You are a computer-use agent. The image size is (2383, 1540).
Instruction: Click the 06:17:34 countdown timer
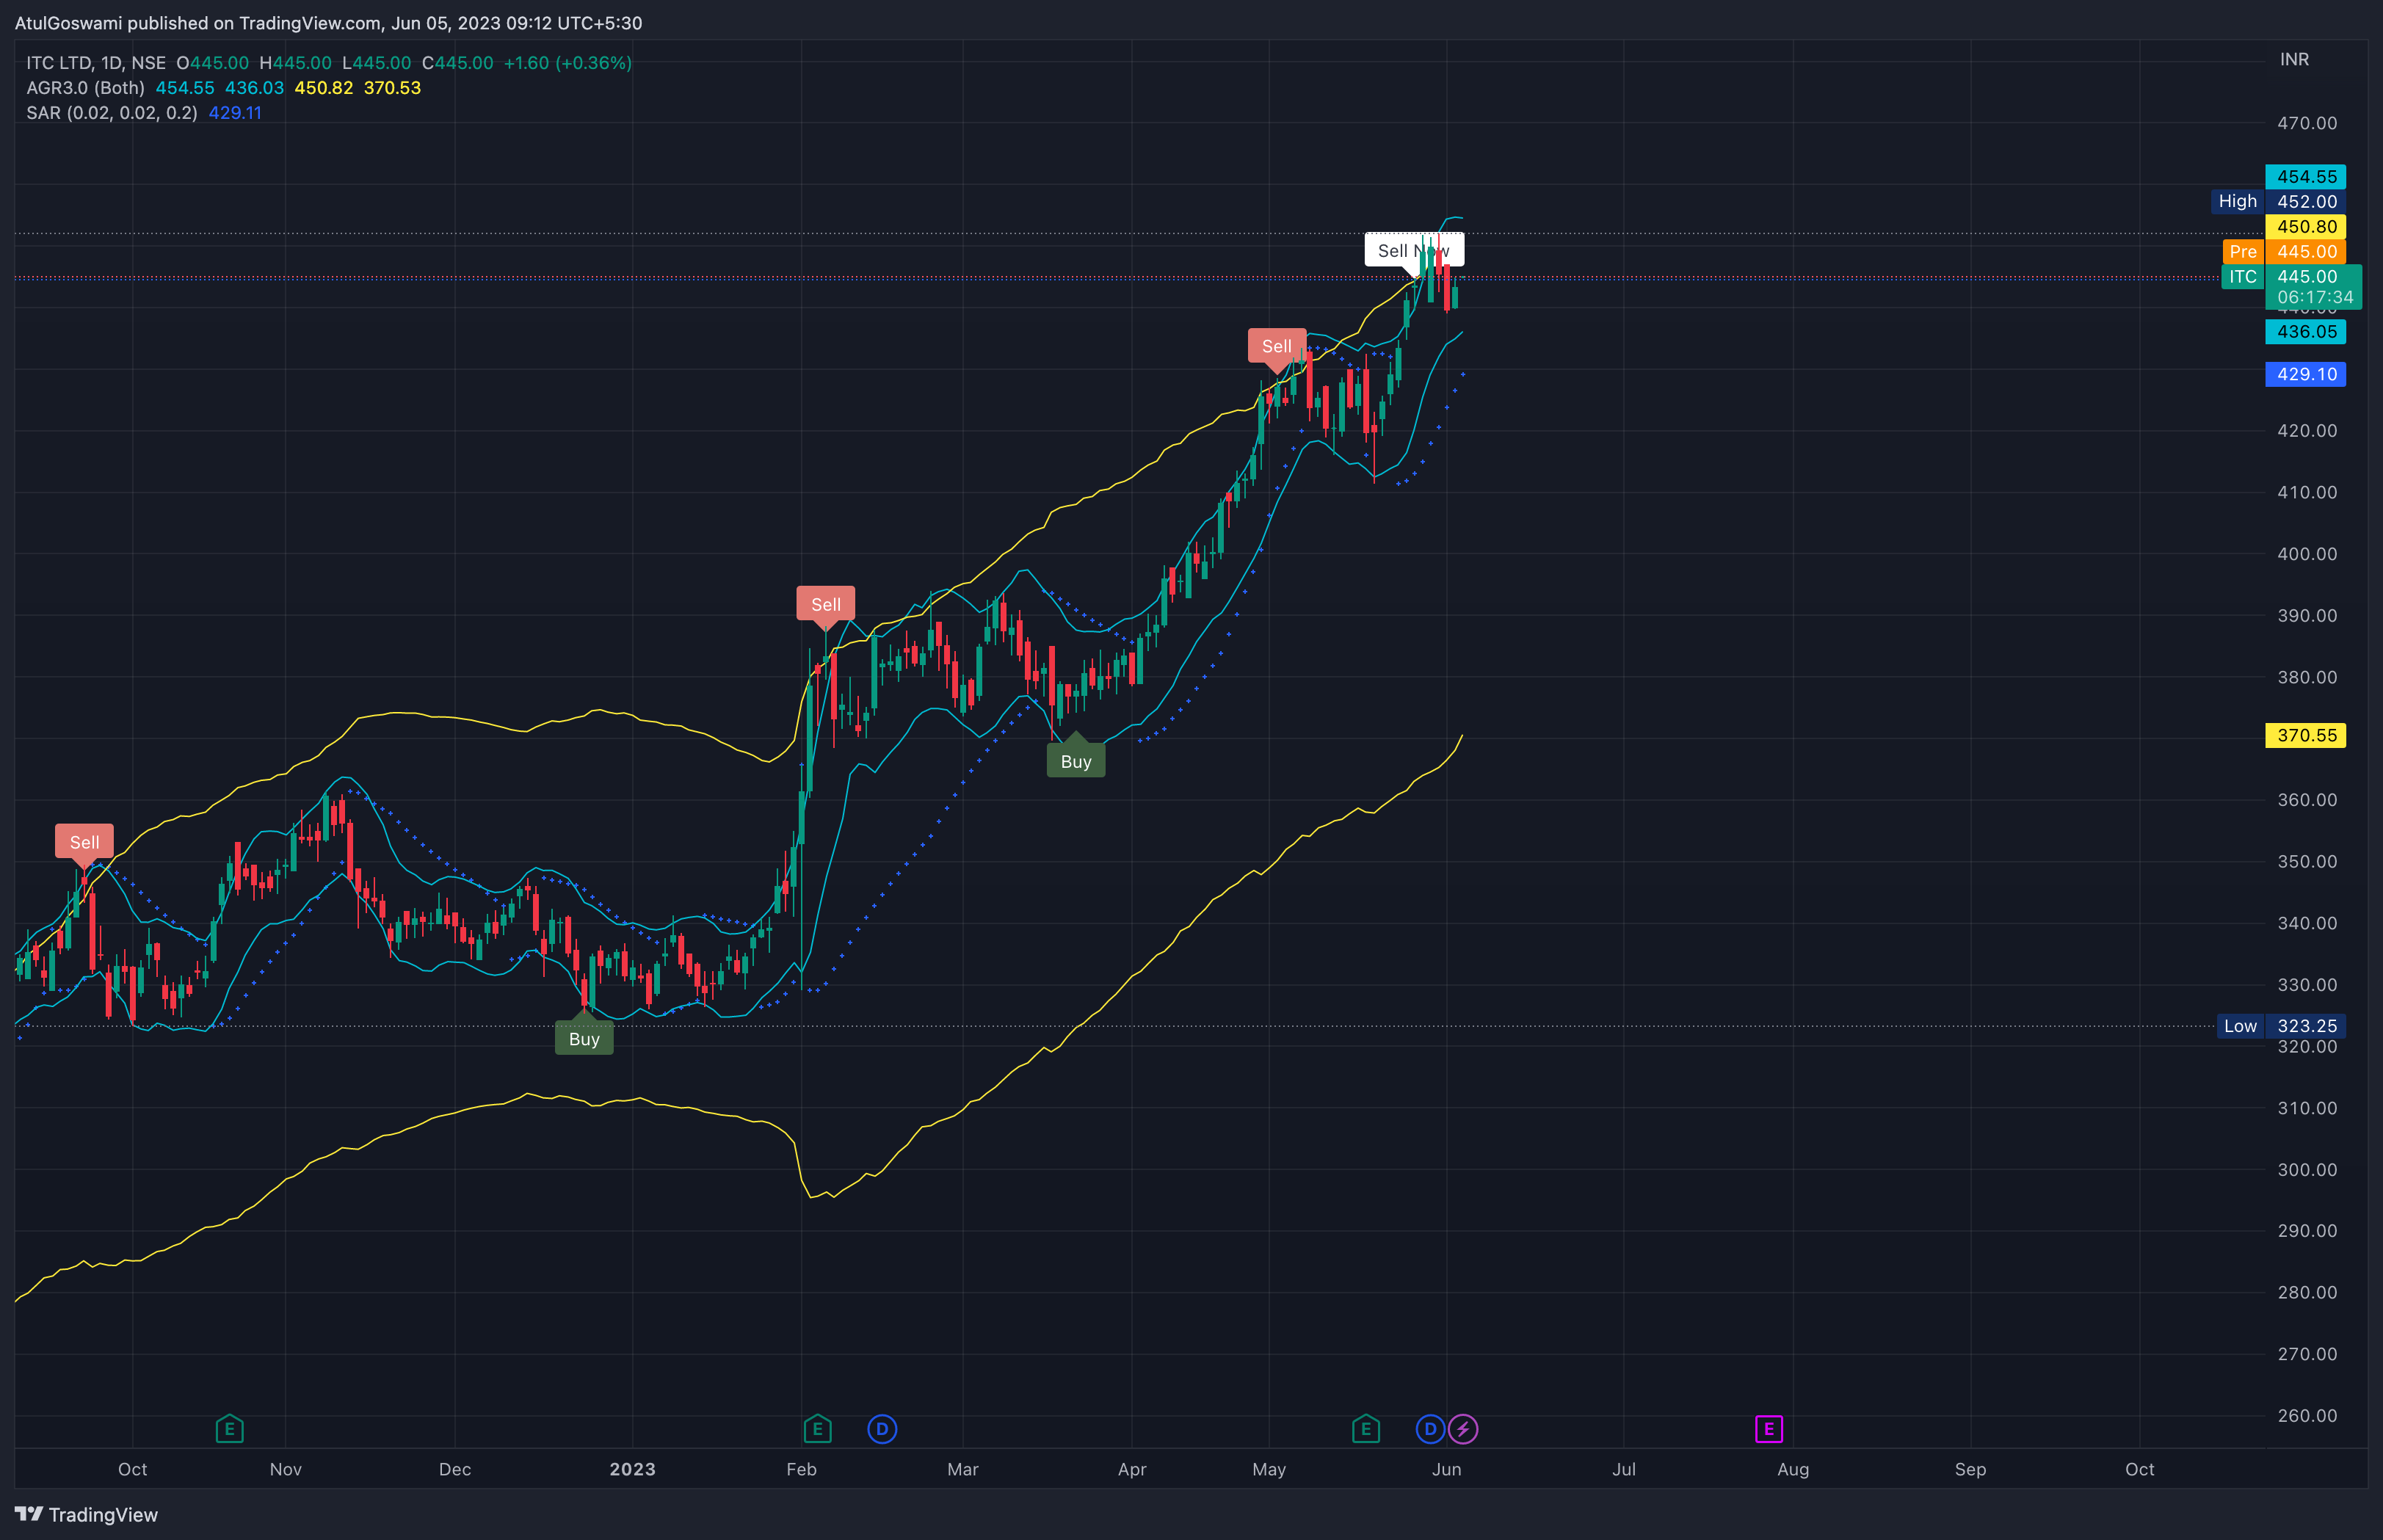2314,297
